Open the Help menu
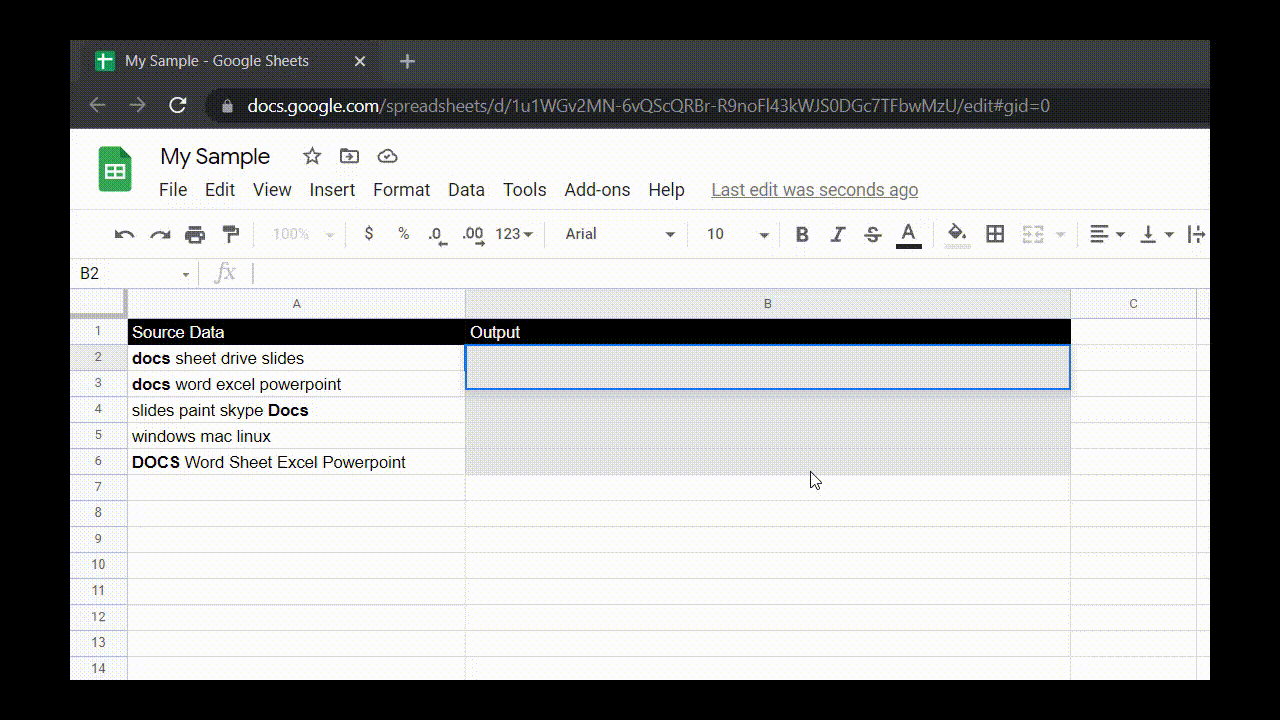 (x=666, y=190)
